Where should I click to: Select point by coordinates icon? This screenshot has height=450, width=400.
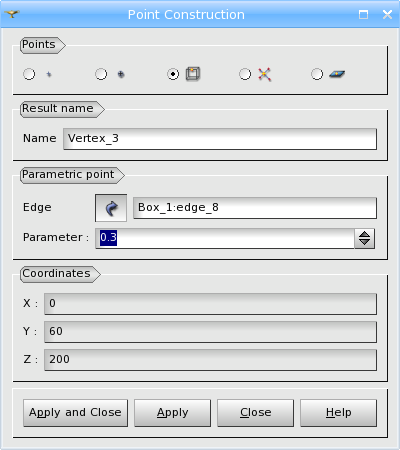49,74
